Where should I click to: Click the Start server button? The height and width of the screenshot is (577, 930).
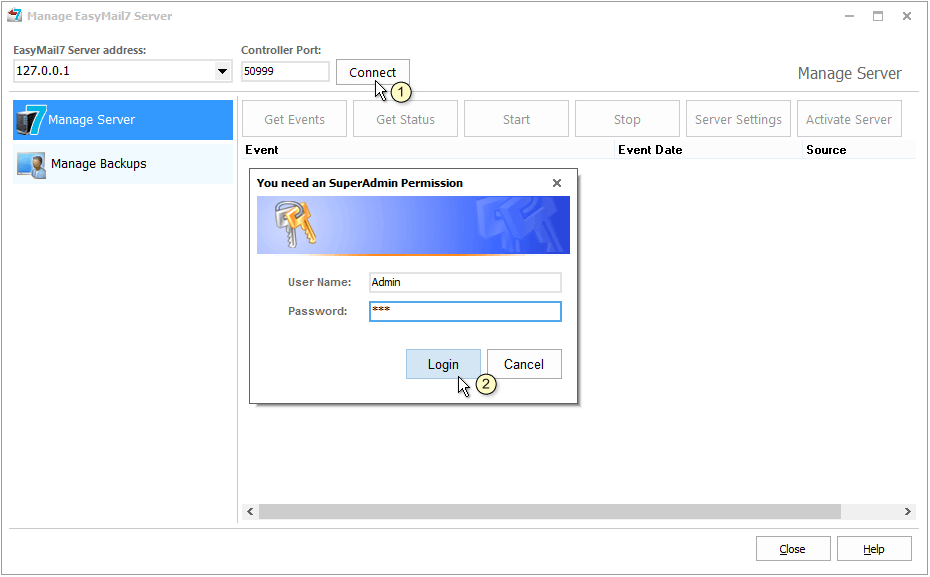click(x=516, y=119)
